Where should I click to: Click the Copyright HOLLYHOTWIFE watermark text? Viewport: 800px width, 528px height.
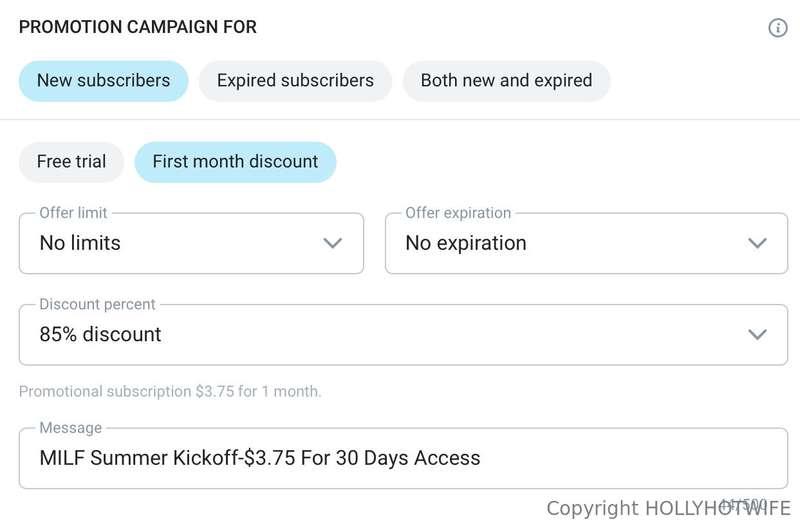tap(668, 509)
